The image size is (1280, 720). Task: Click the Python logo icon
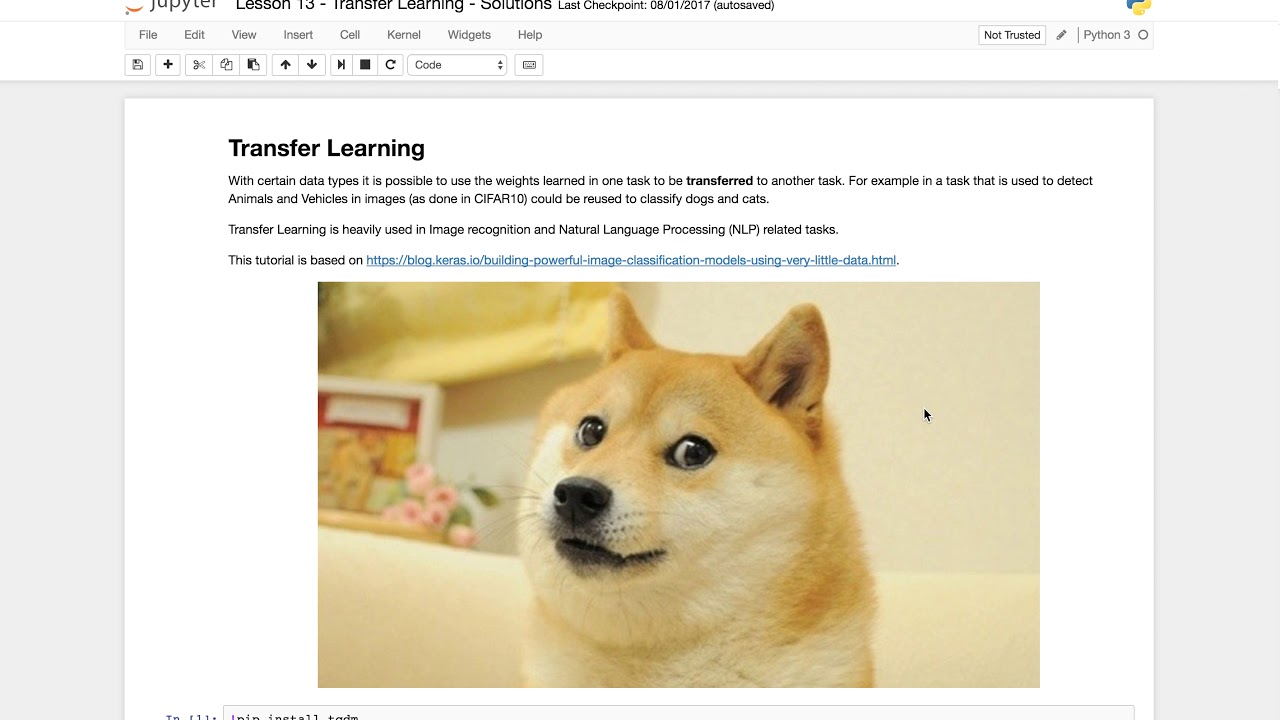pos(1138,6)
